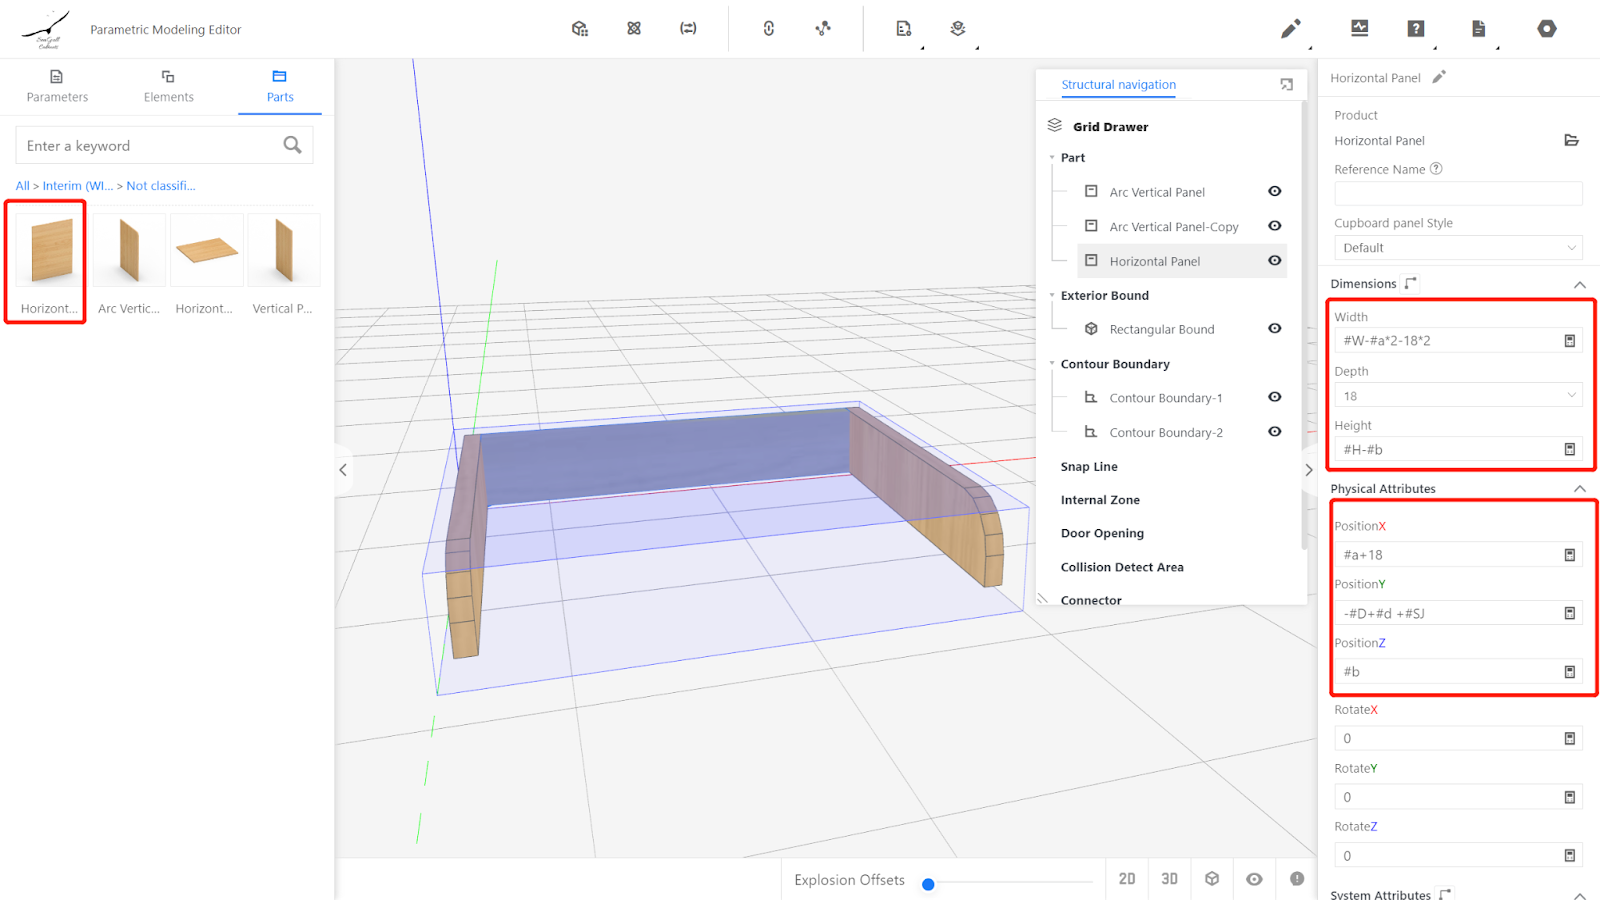Image resolution: width=1600 pixels, height=900 pixels.
Task: Click the pencil edit icon in top toolbar
Action: click(1290, 29)
